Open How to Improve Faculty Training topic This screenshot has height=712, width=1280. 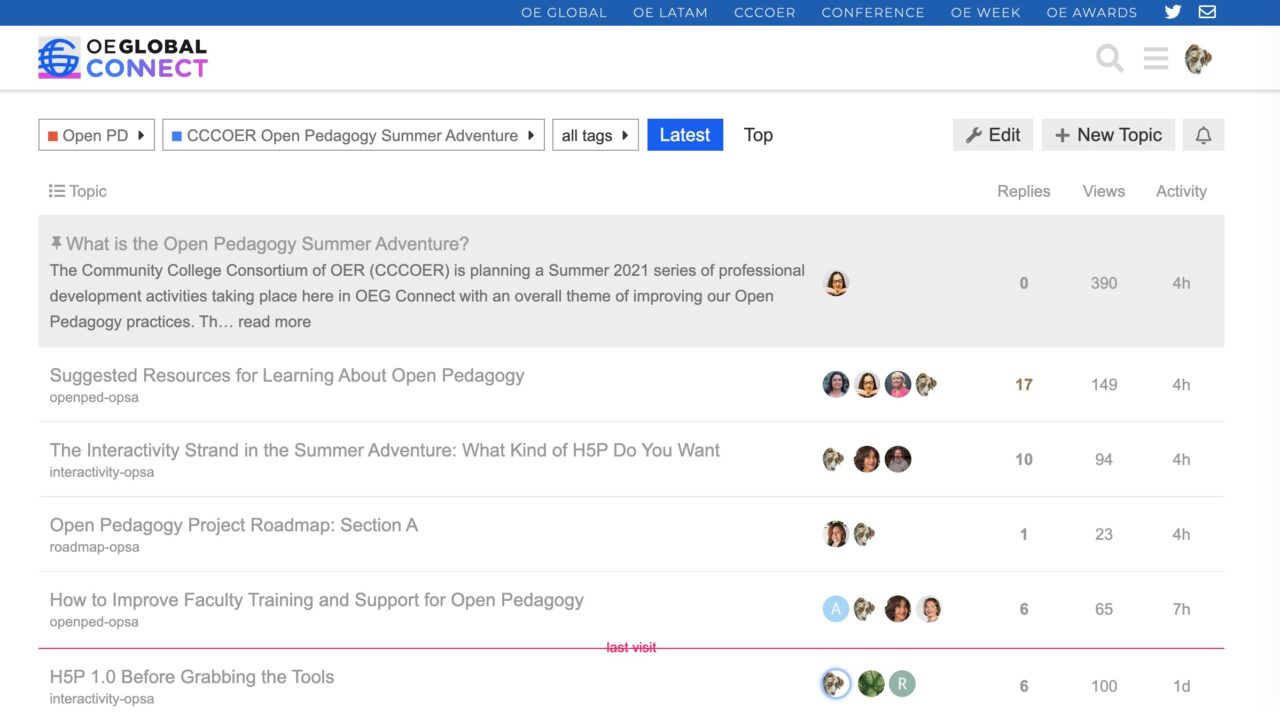click(x=317, y=601)
